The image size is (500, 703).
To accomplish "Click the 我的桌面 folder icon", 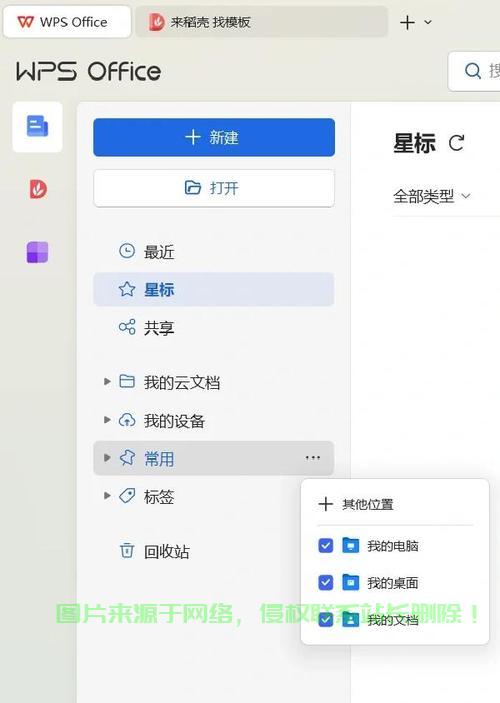I will pos(351,582).
